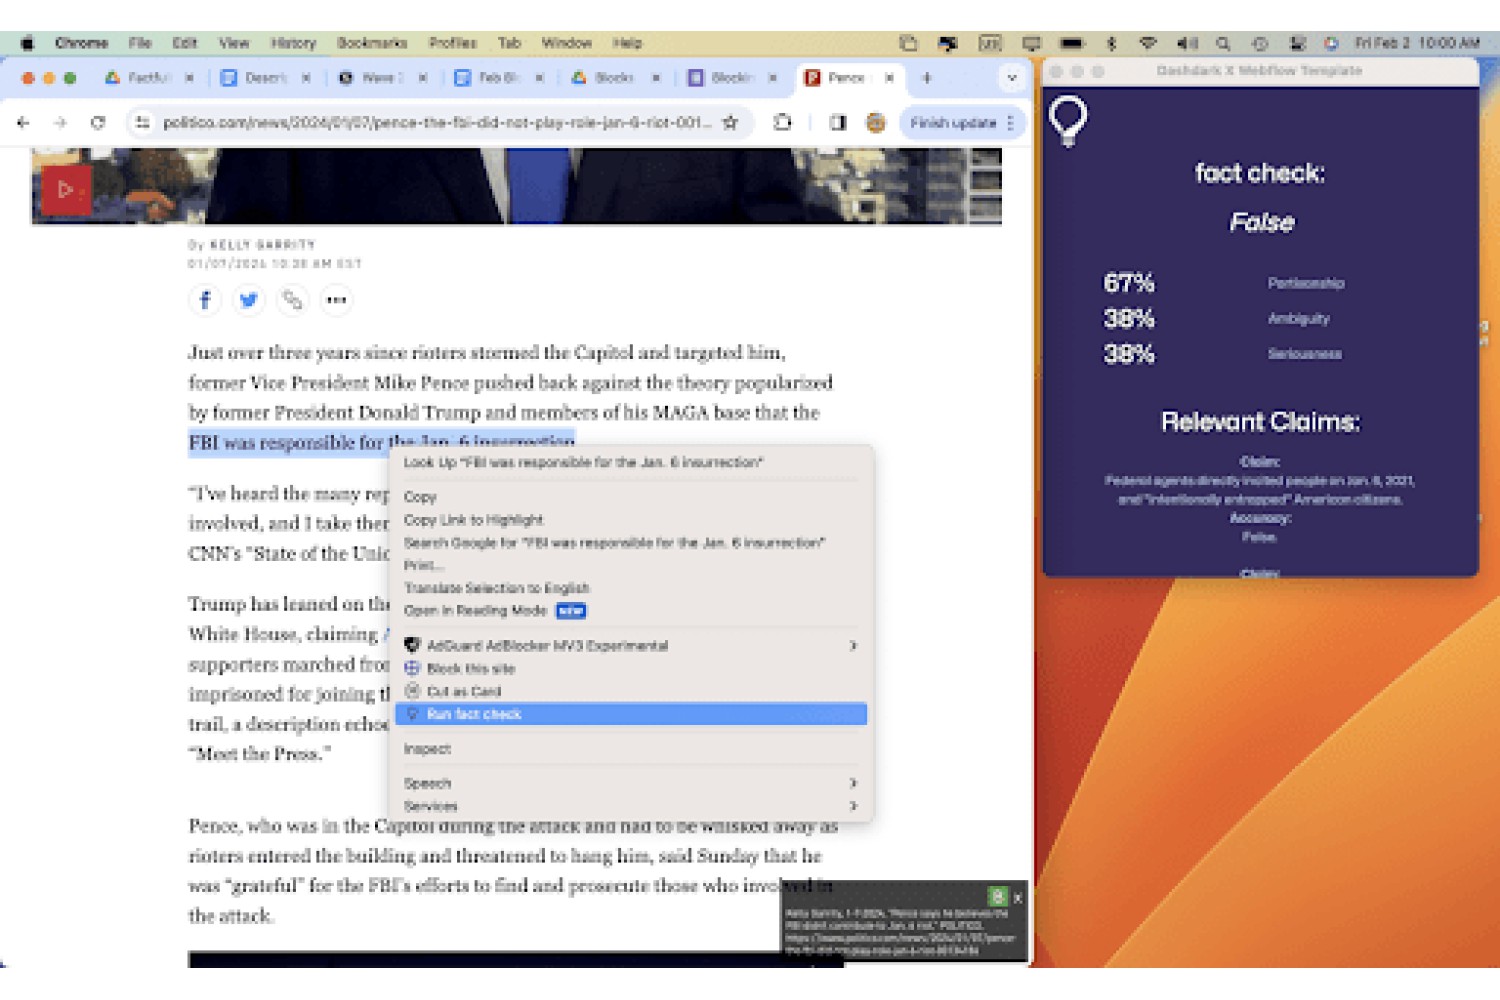Image resolution: width=1500 pixels, height=1000 pixels.
Task: Choose Inspect from context menu
Action: pos(630,748)
